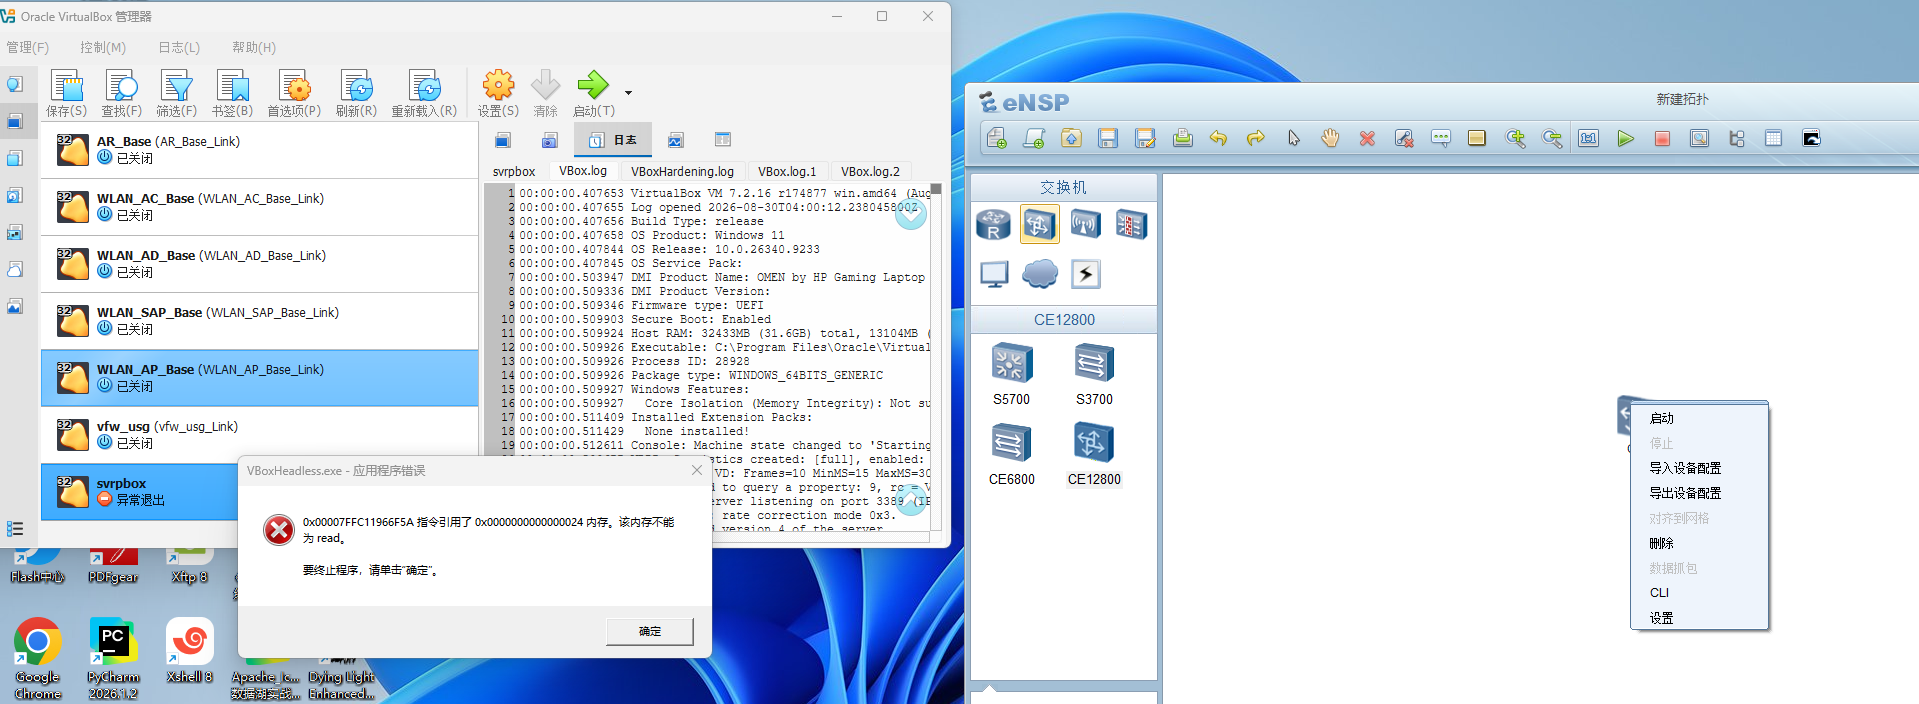Click the eNSP new topology icon
This screenshot has width=1919, height=704.
[x=997, y=138]
